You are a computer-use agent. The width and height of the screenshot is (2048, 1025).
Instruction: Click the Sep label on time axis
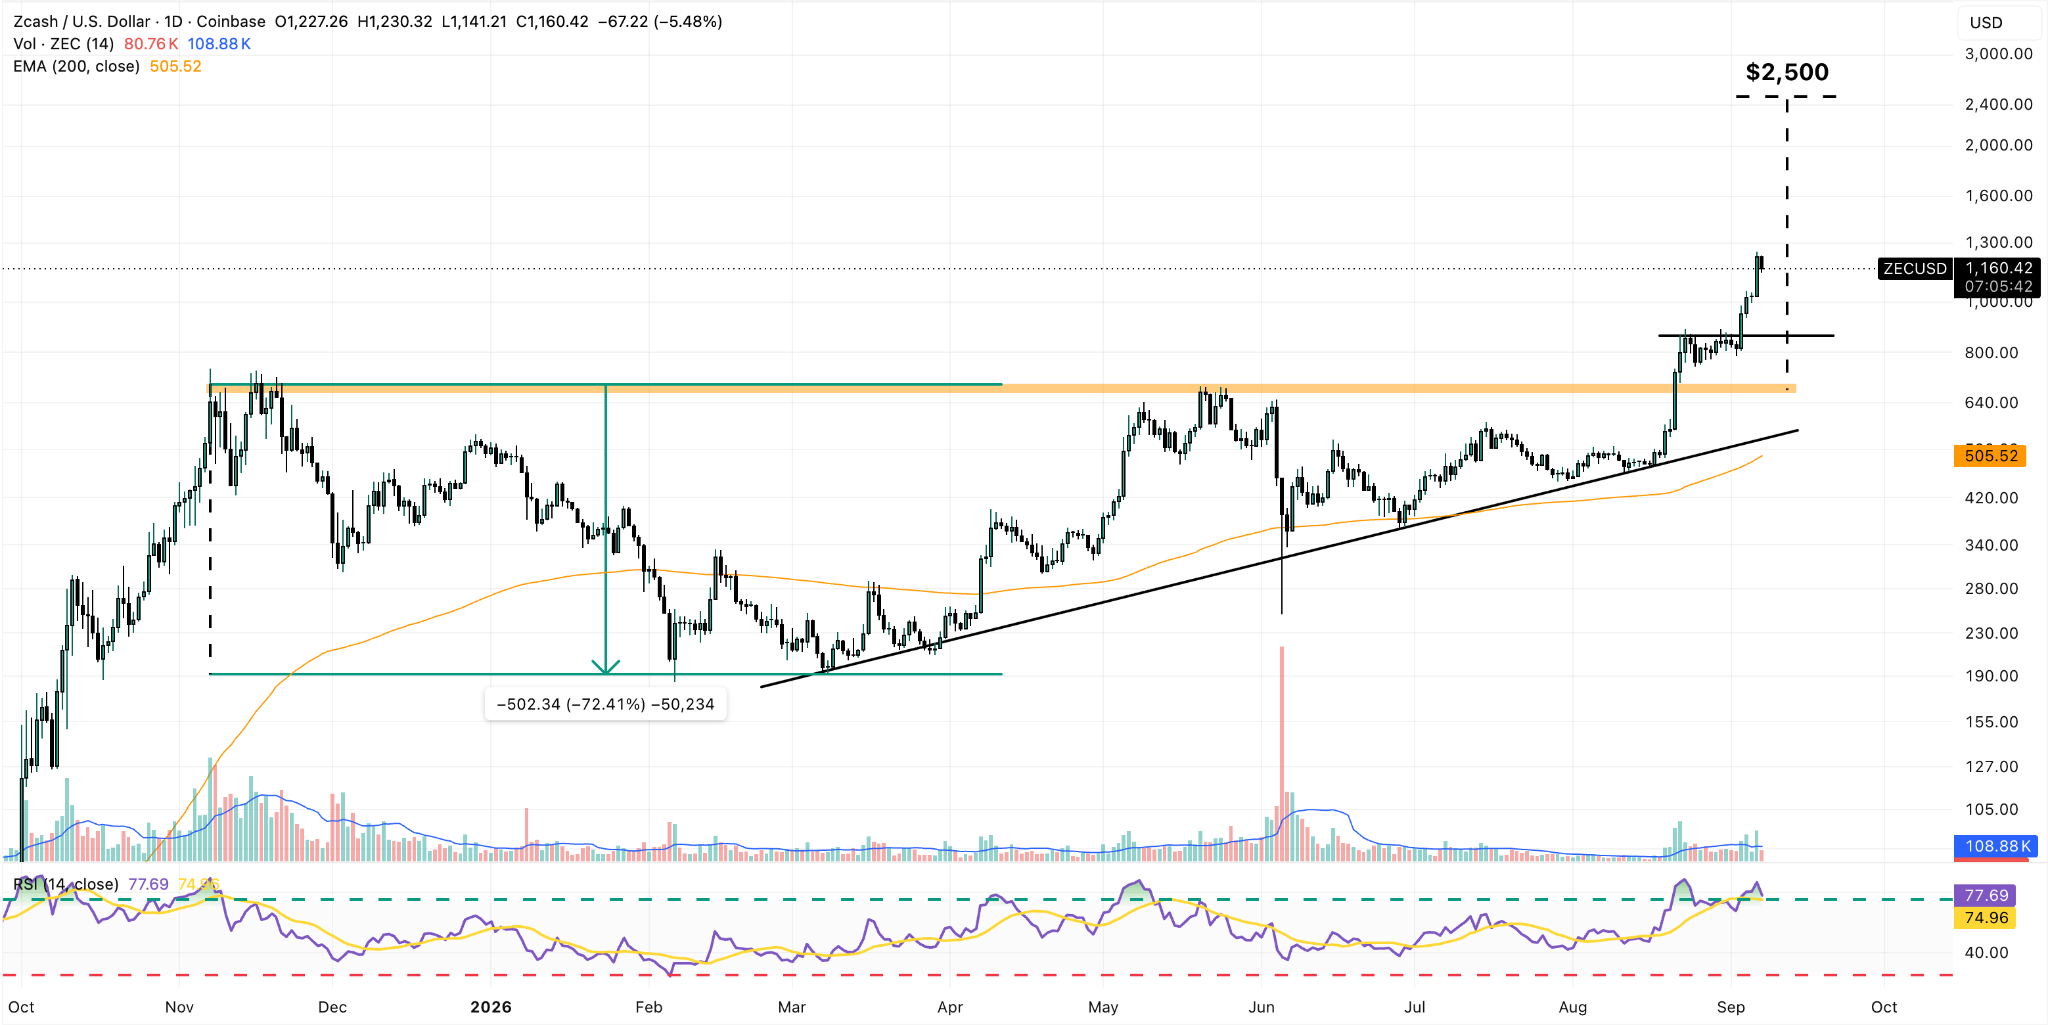point(1731,1007)
